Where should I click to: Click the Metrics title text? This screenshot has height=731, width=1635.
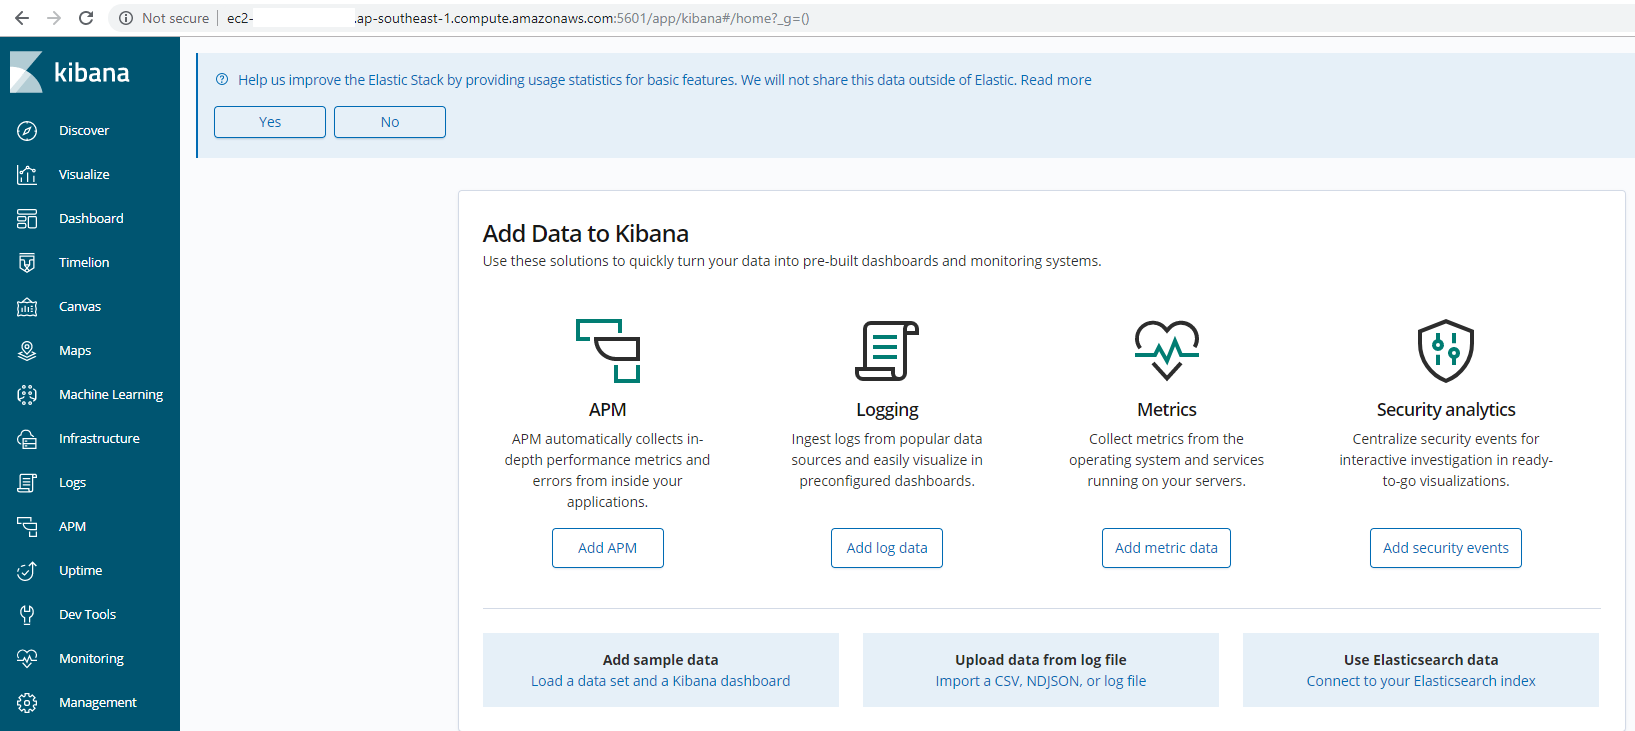coord(1167,410)
